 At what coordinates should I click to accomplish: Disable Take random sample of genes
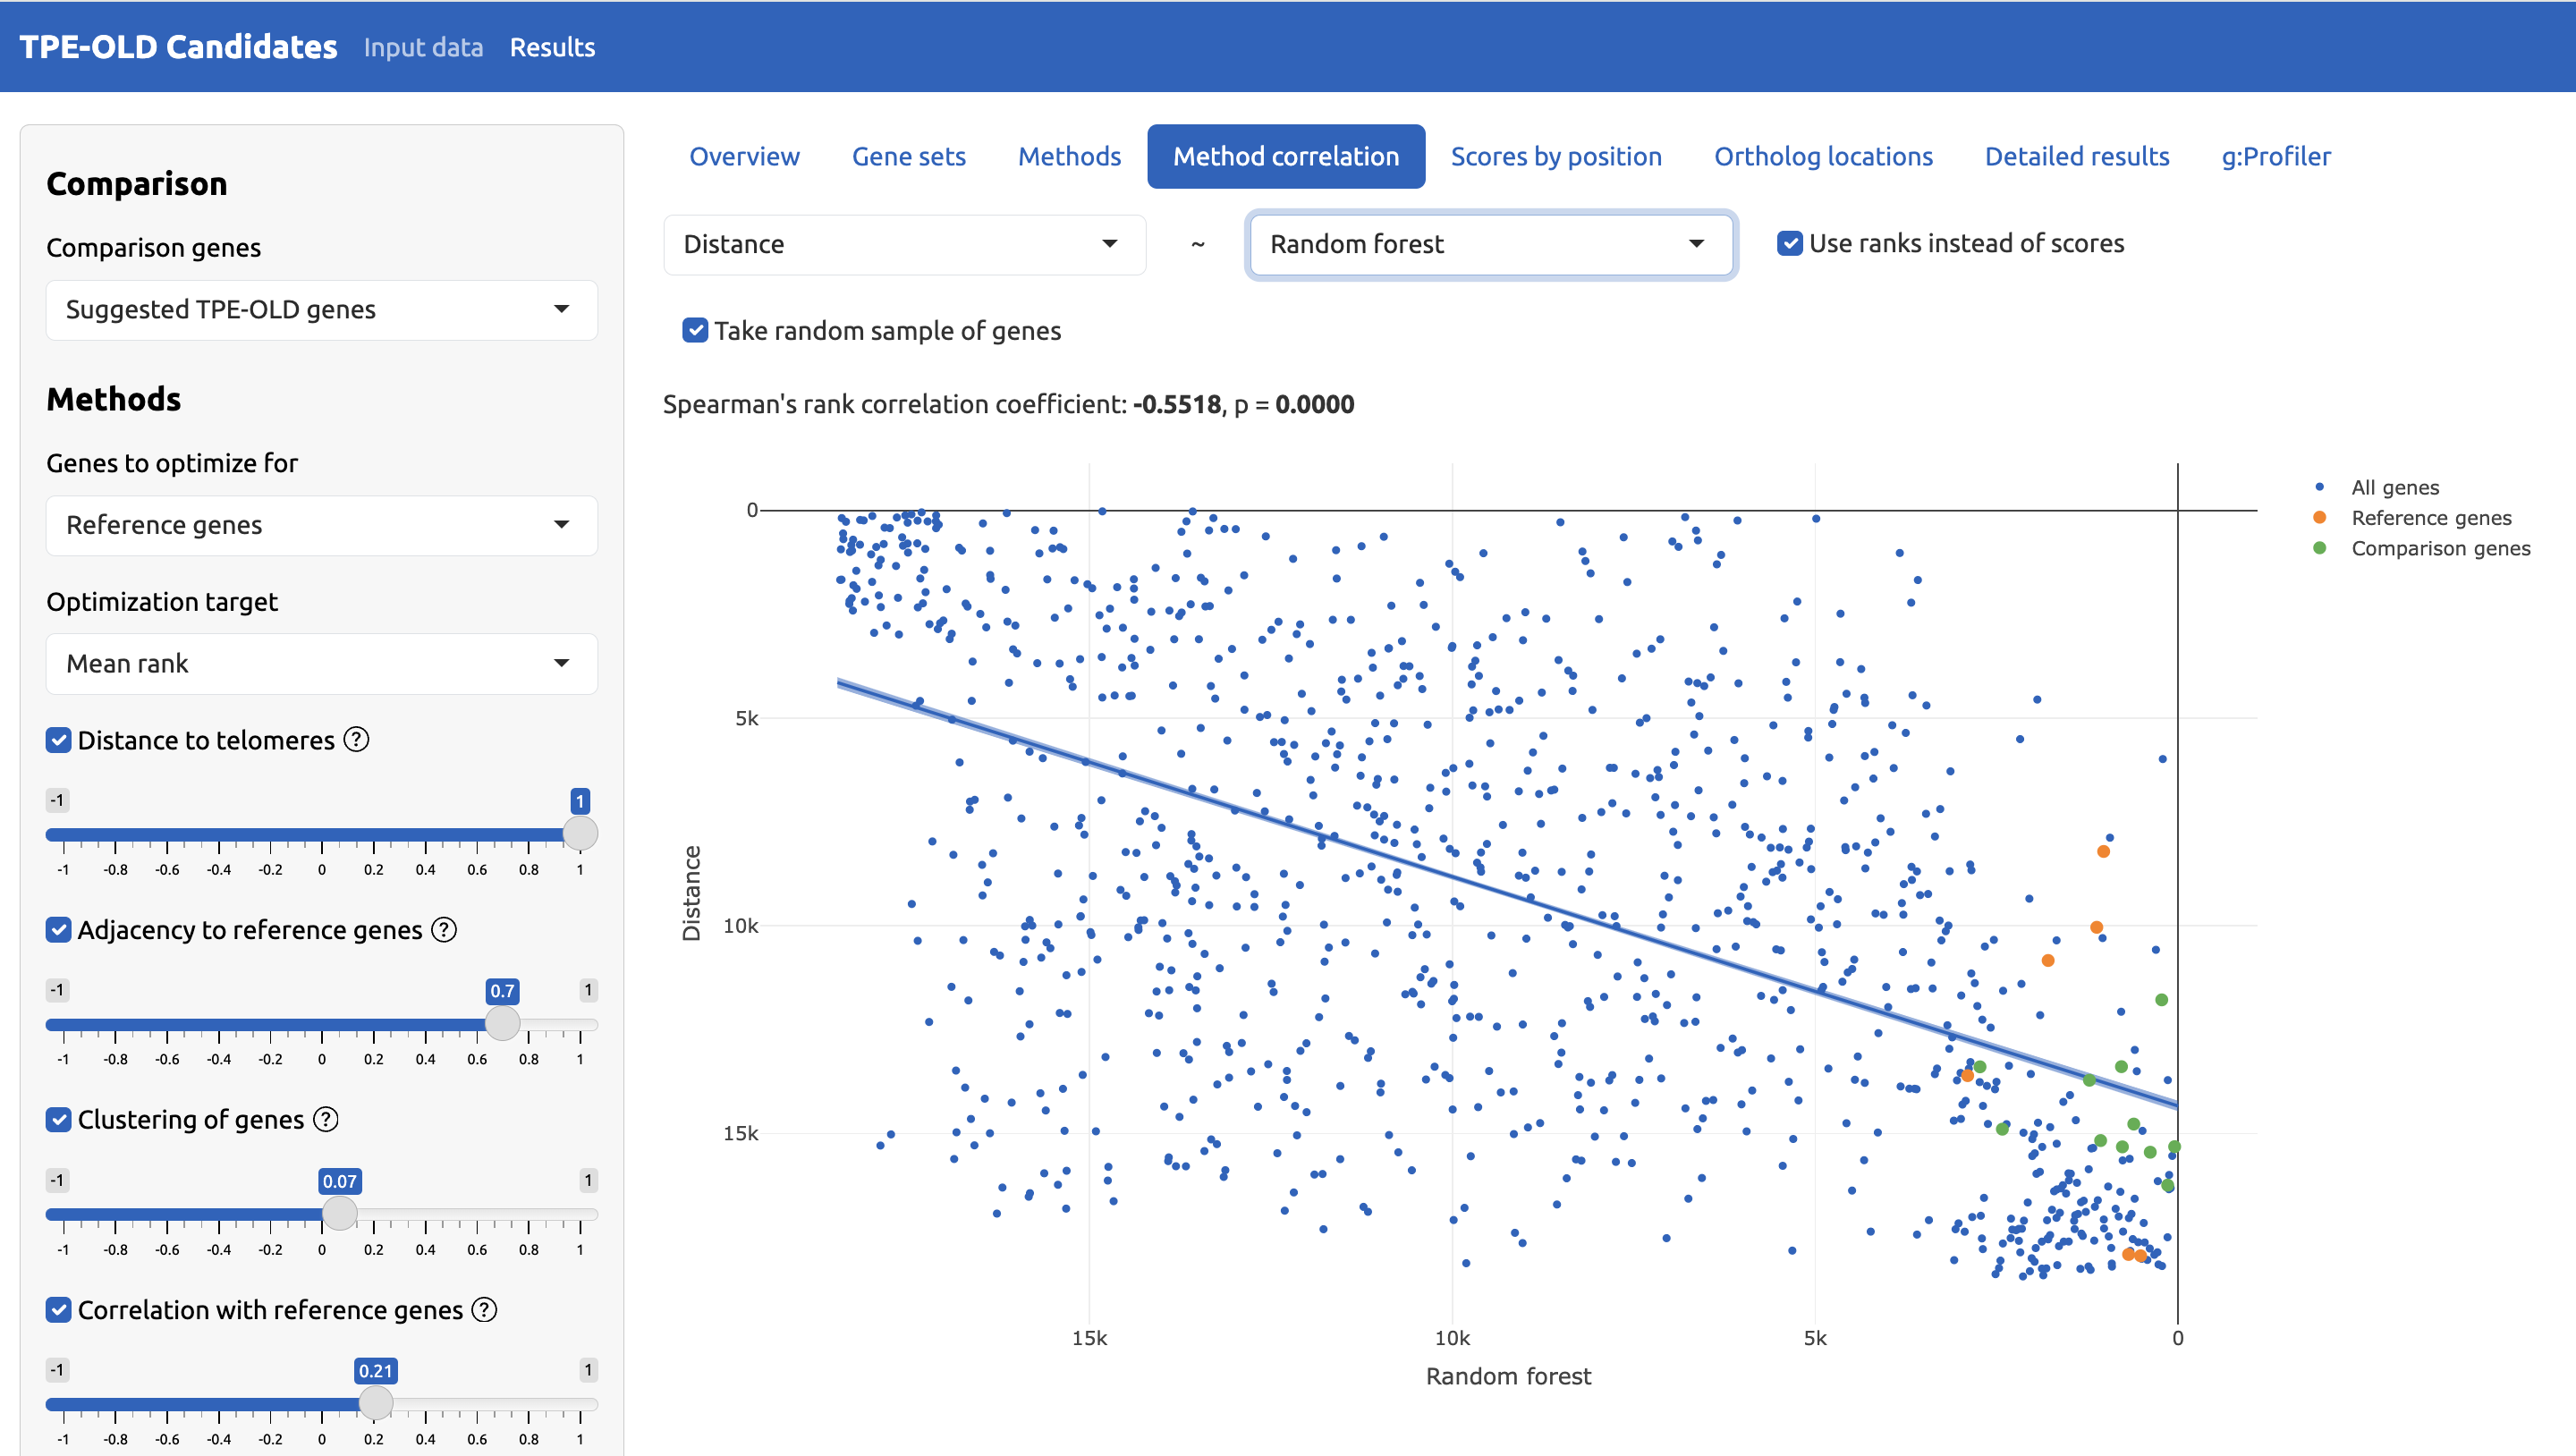pos(695,330)
